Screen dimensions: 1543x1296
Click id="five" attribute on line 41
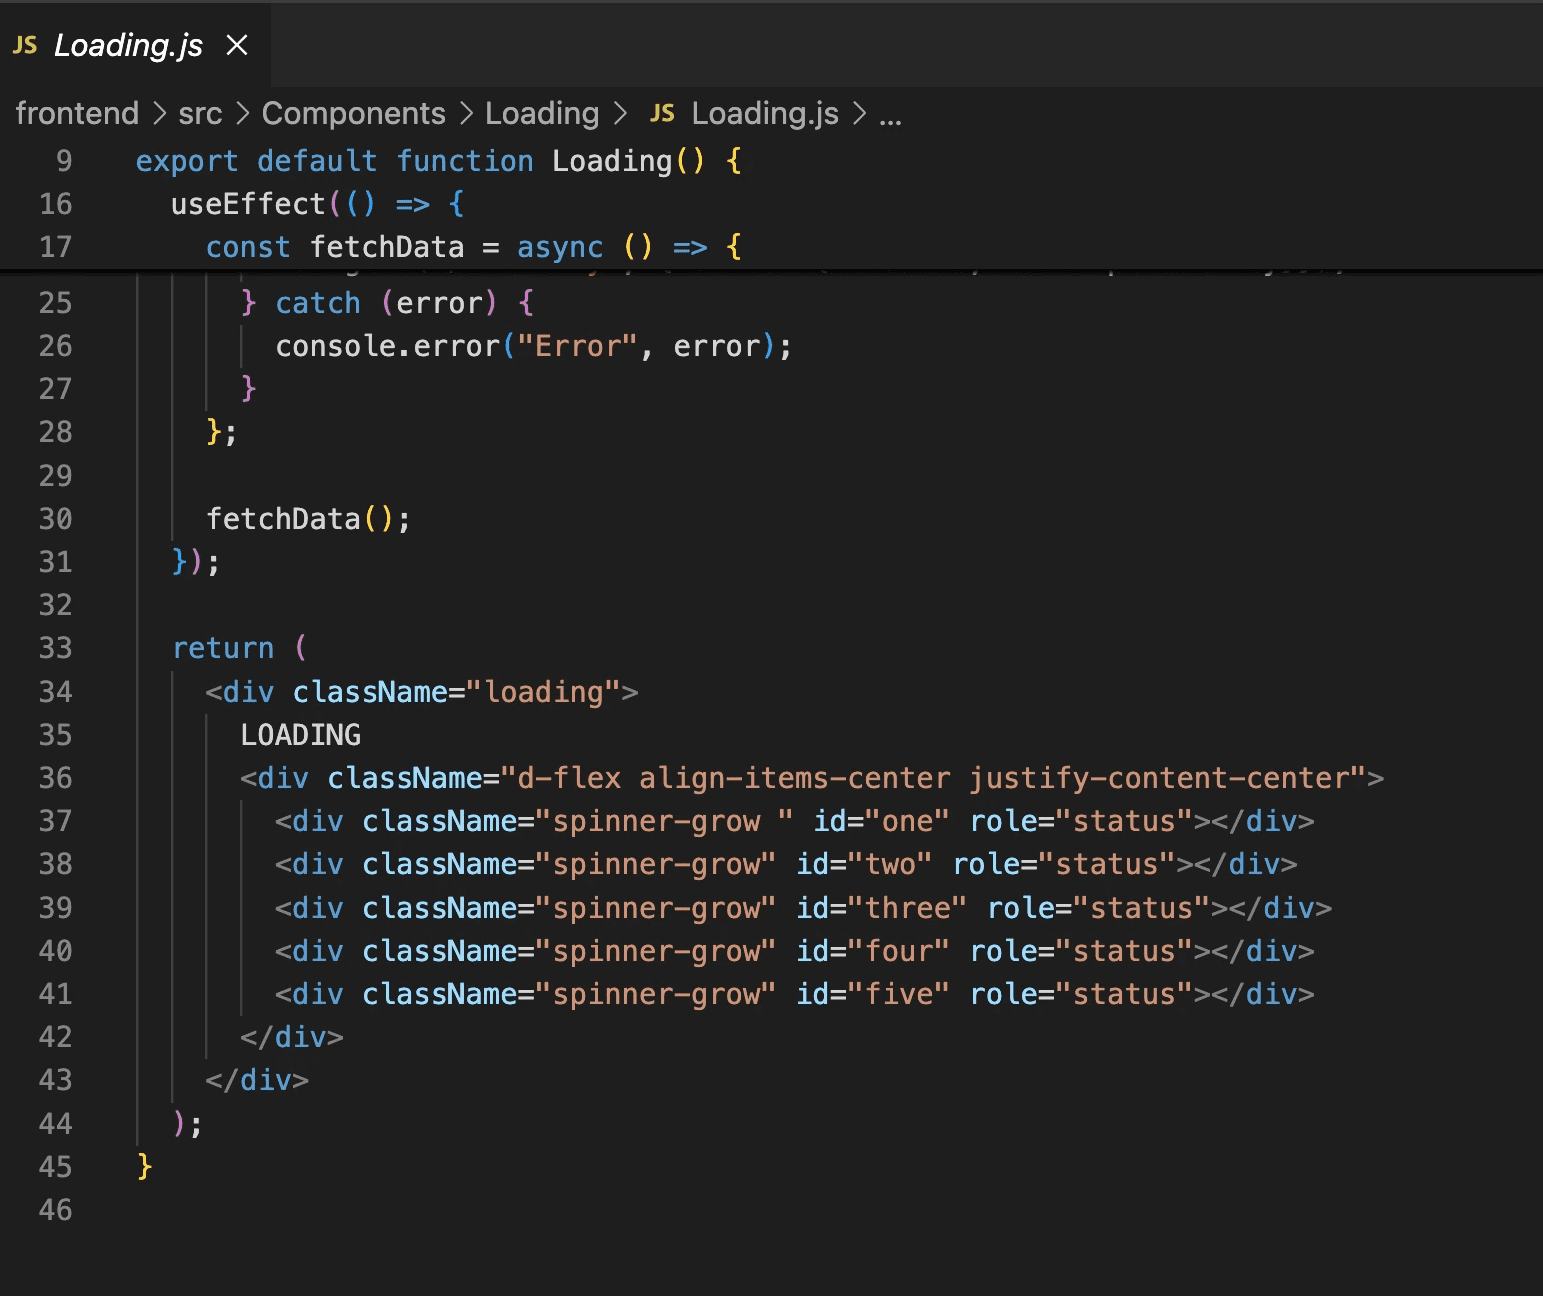tap(873, 994)
